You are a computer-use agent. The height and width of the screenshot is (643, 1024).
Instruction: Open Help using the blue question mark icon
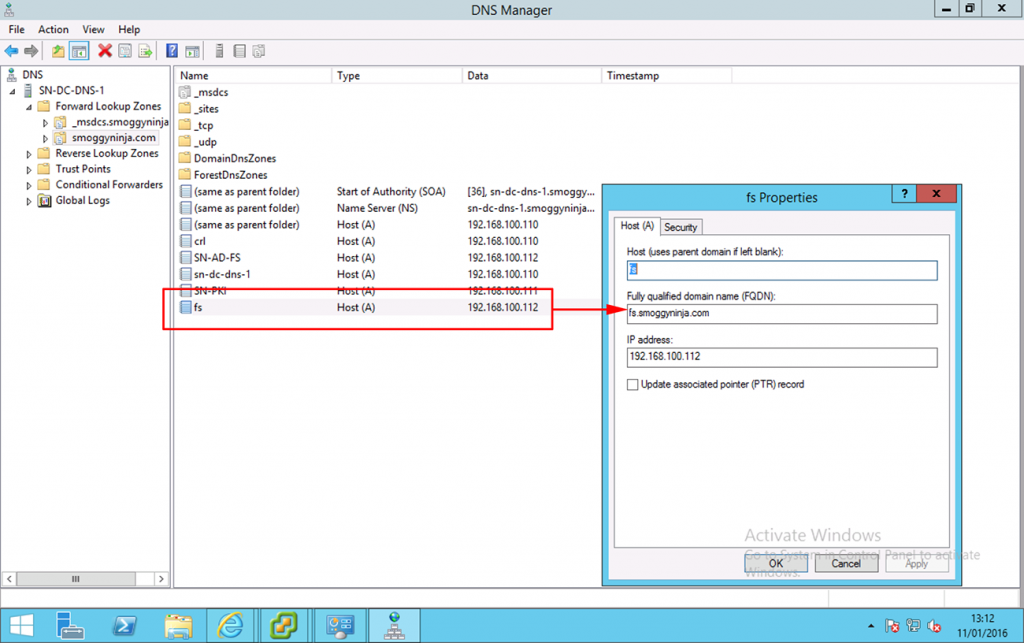172,51
